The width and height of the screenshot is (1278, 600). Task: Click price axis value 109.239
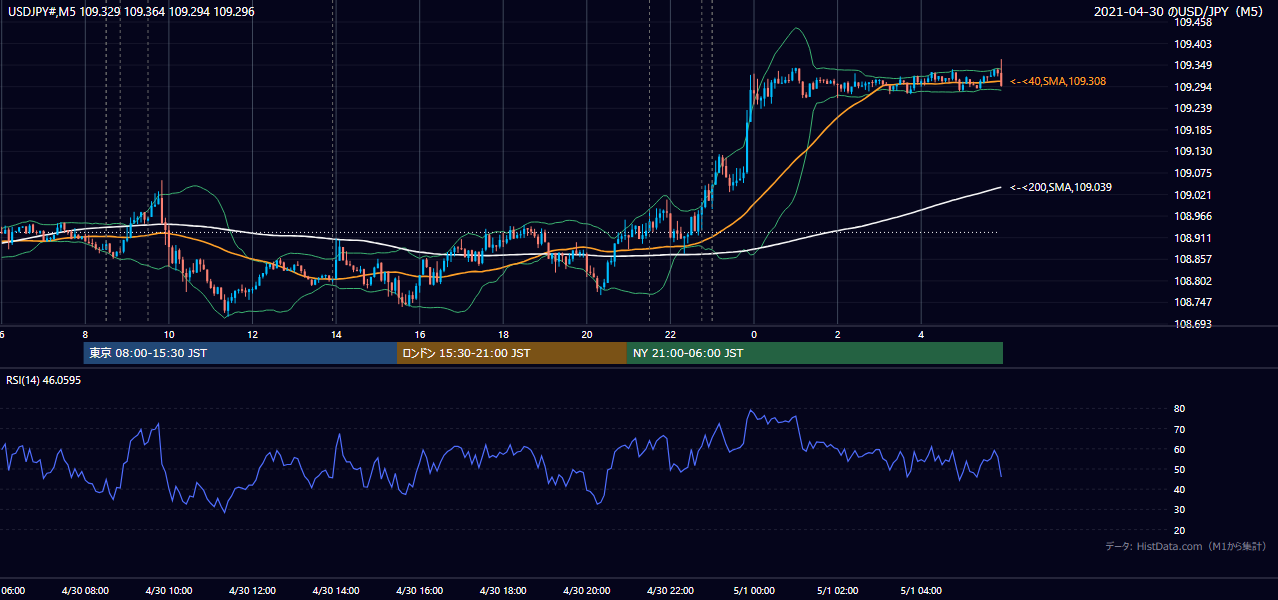tap(1192, 109)
